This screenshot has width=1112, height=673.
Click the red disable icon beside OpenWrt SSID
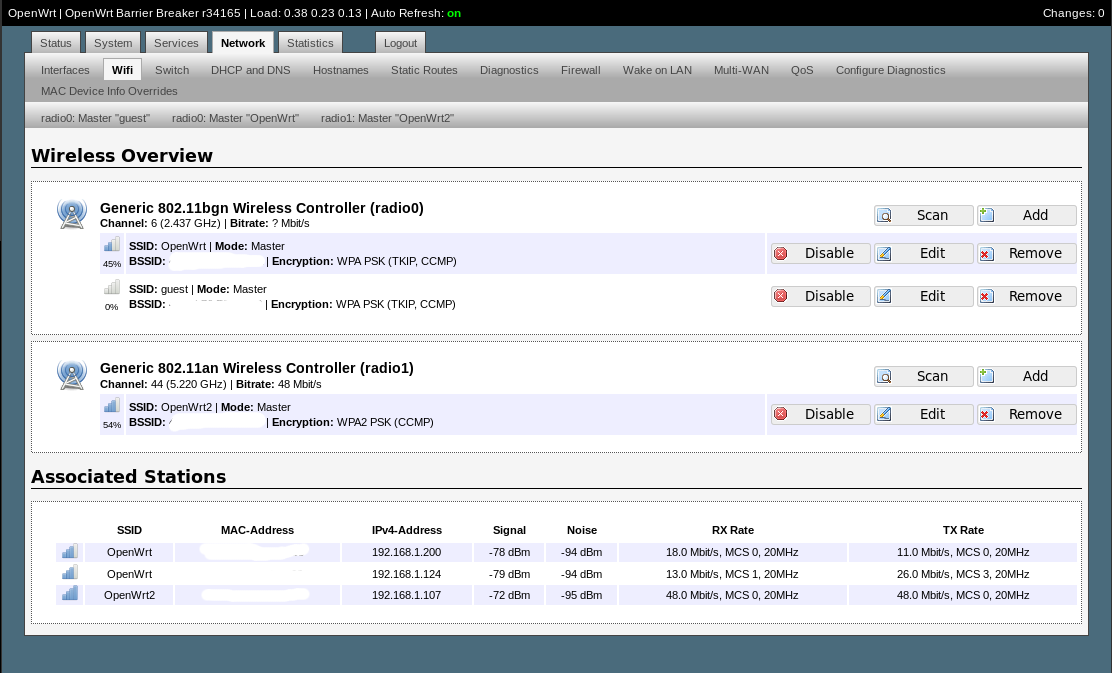[x=780, y=254]
